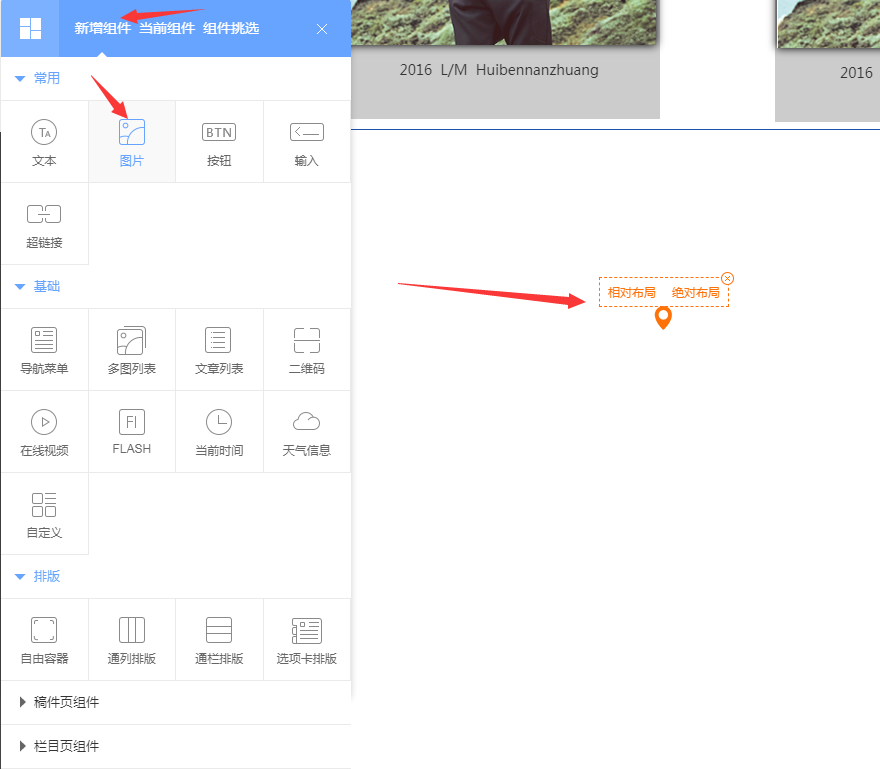The height and width of the screenshot is (769, 880).
Task: Expand the 稿件页组件 section
Action: 66,702
